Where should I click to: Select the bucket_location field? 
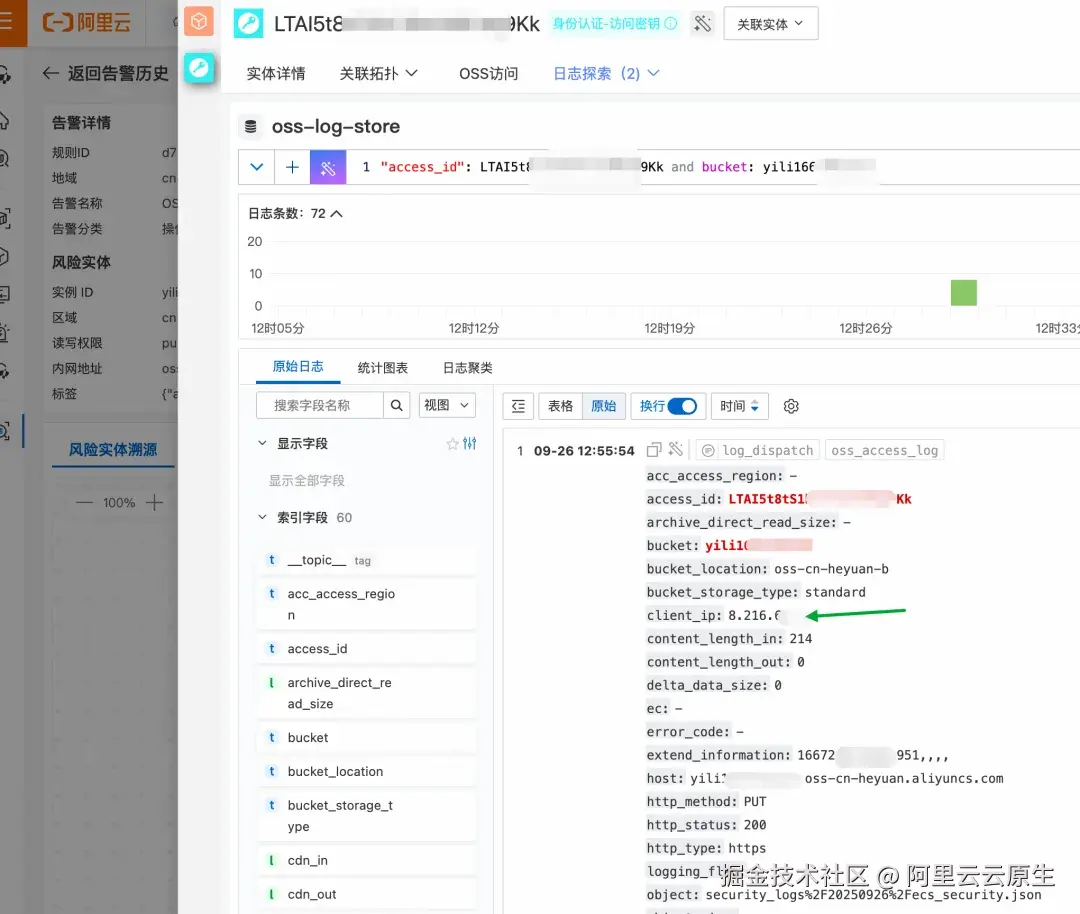366,771
